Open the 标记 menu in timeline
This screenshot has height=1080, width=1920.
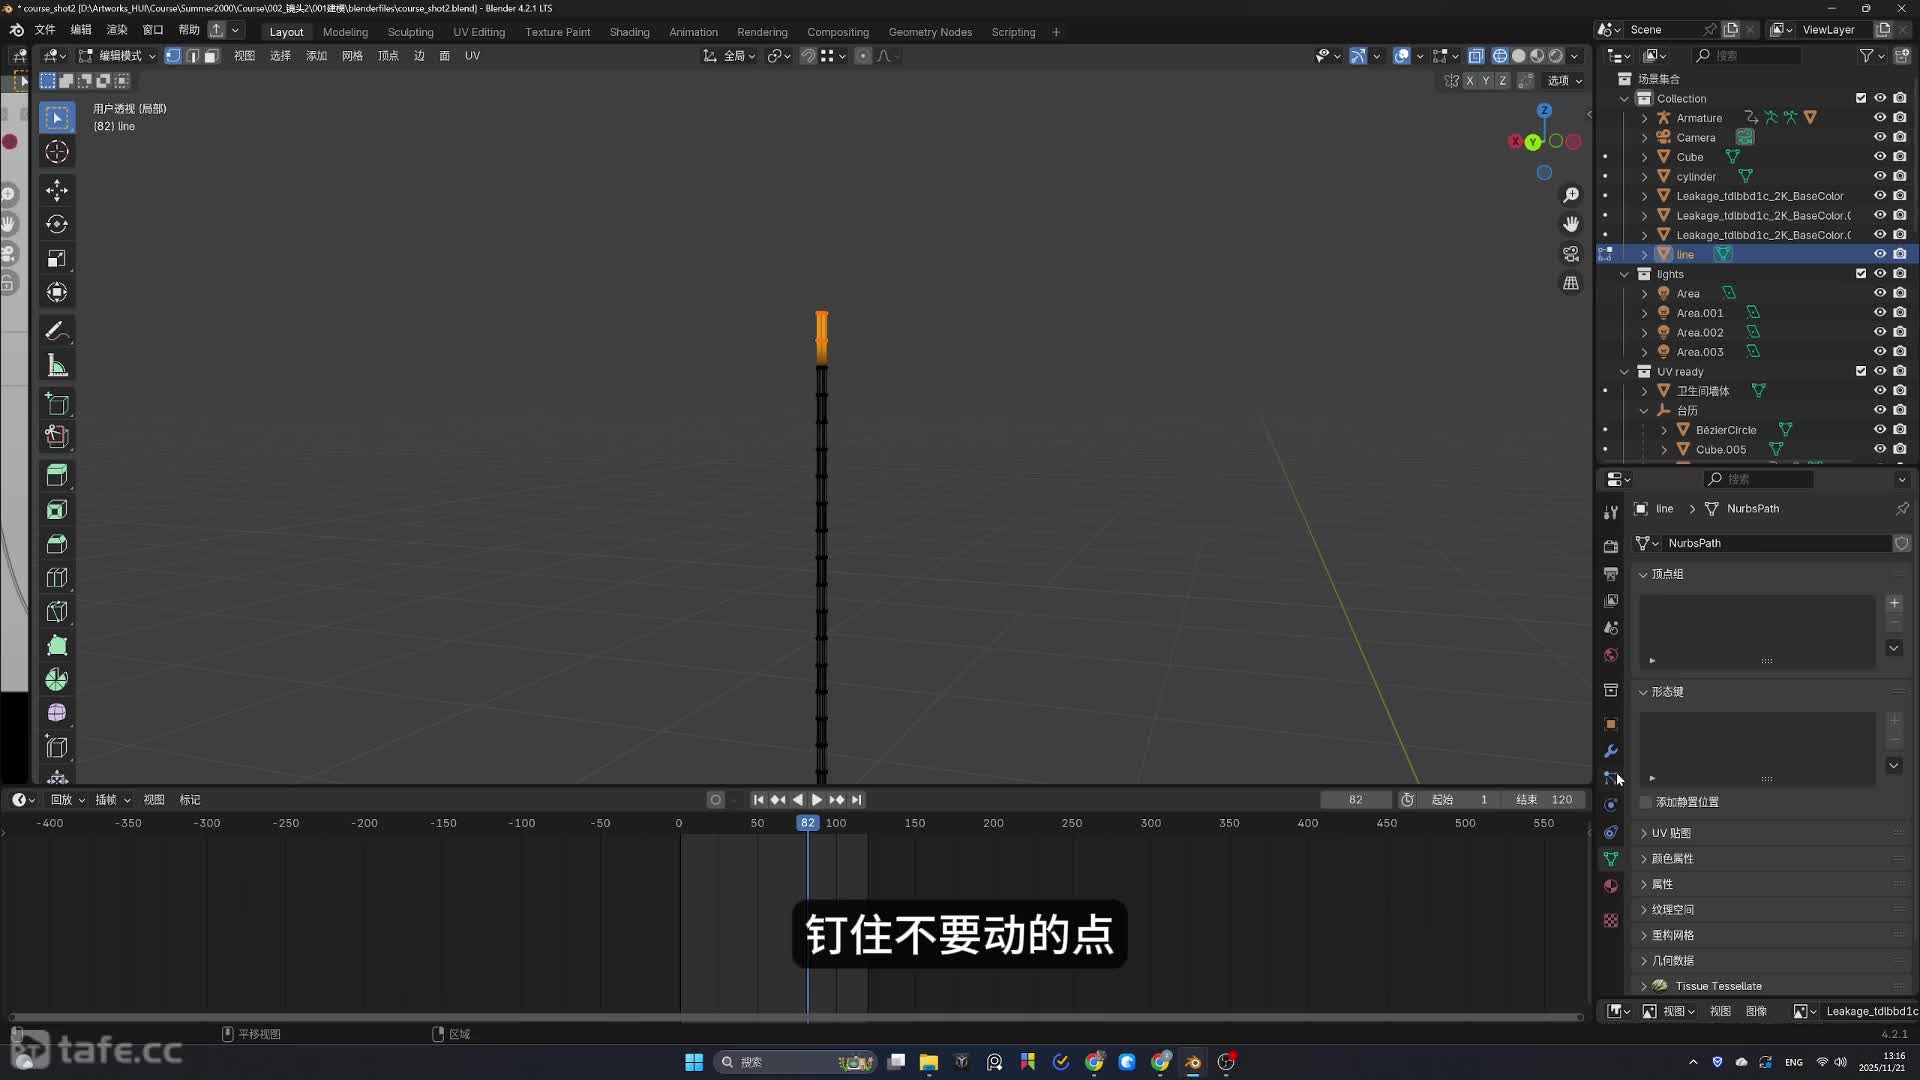(190, 800)
